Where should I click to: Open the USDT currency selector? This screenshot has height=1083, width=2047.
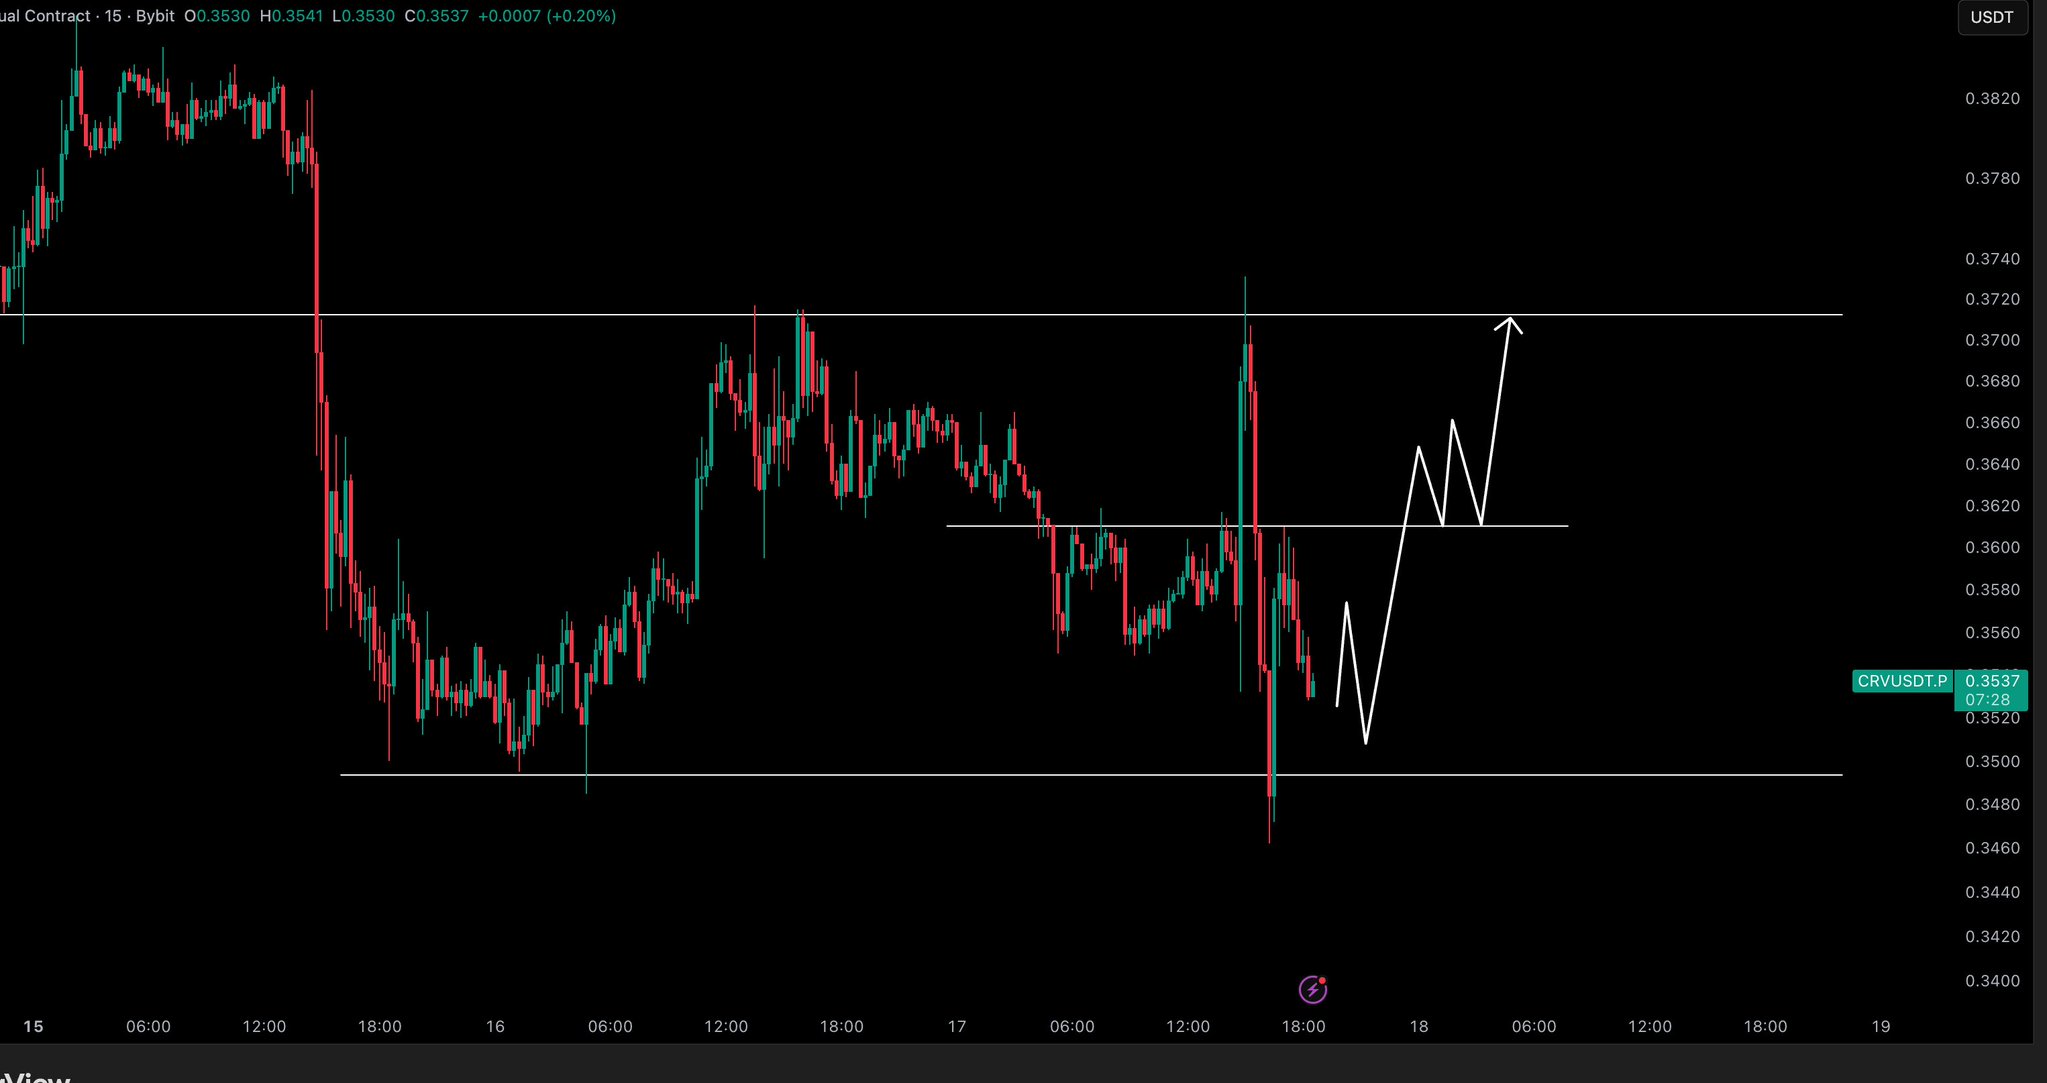coord(1991,17)
